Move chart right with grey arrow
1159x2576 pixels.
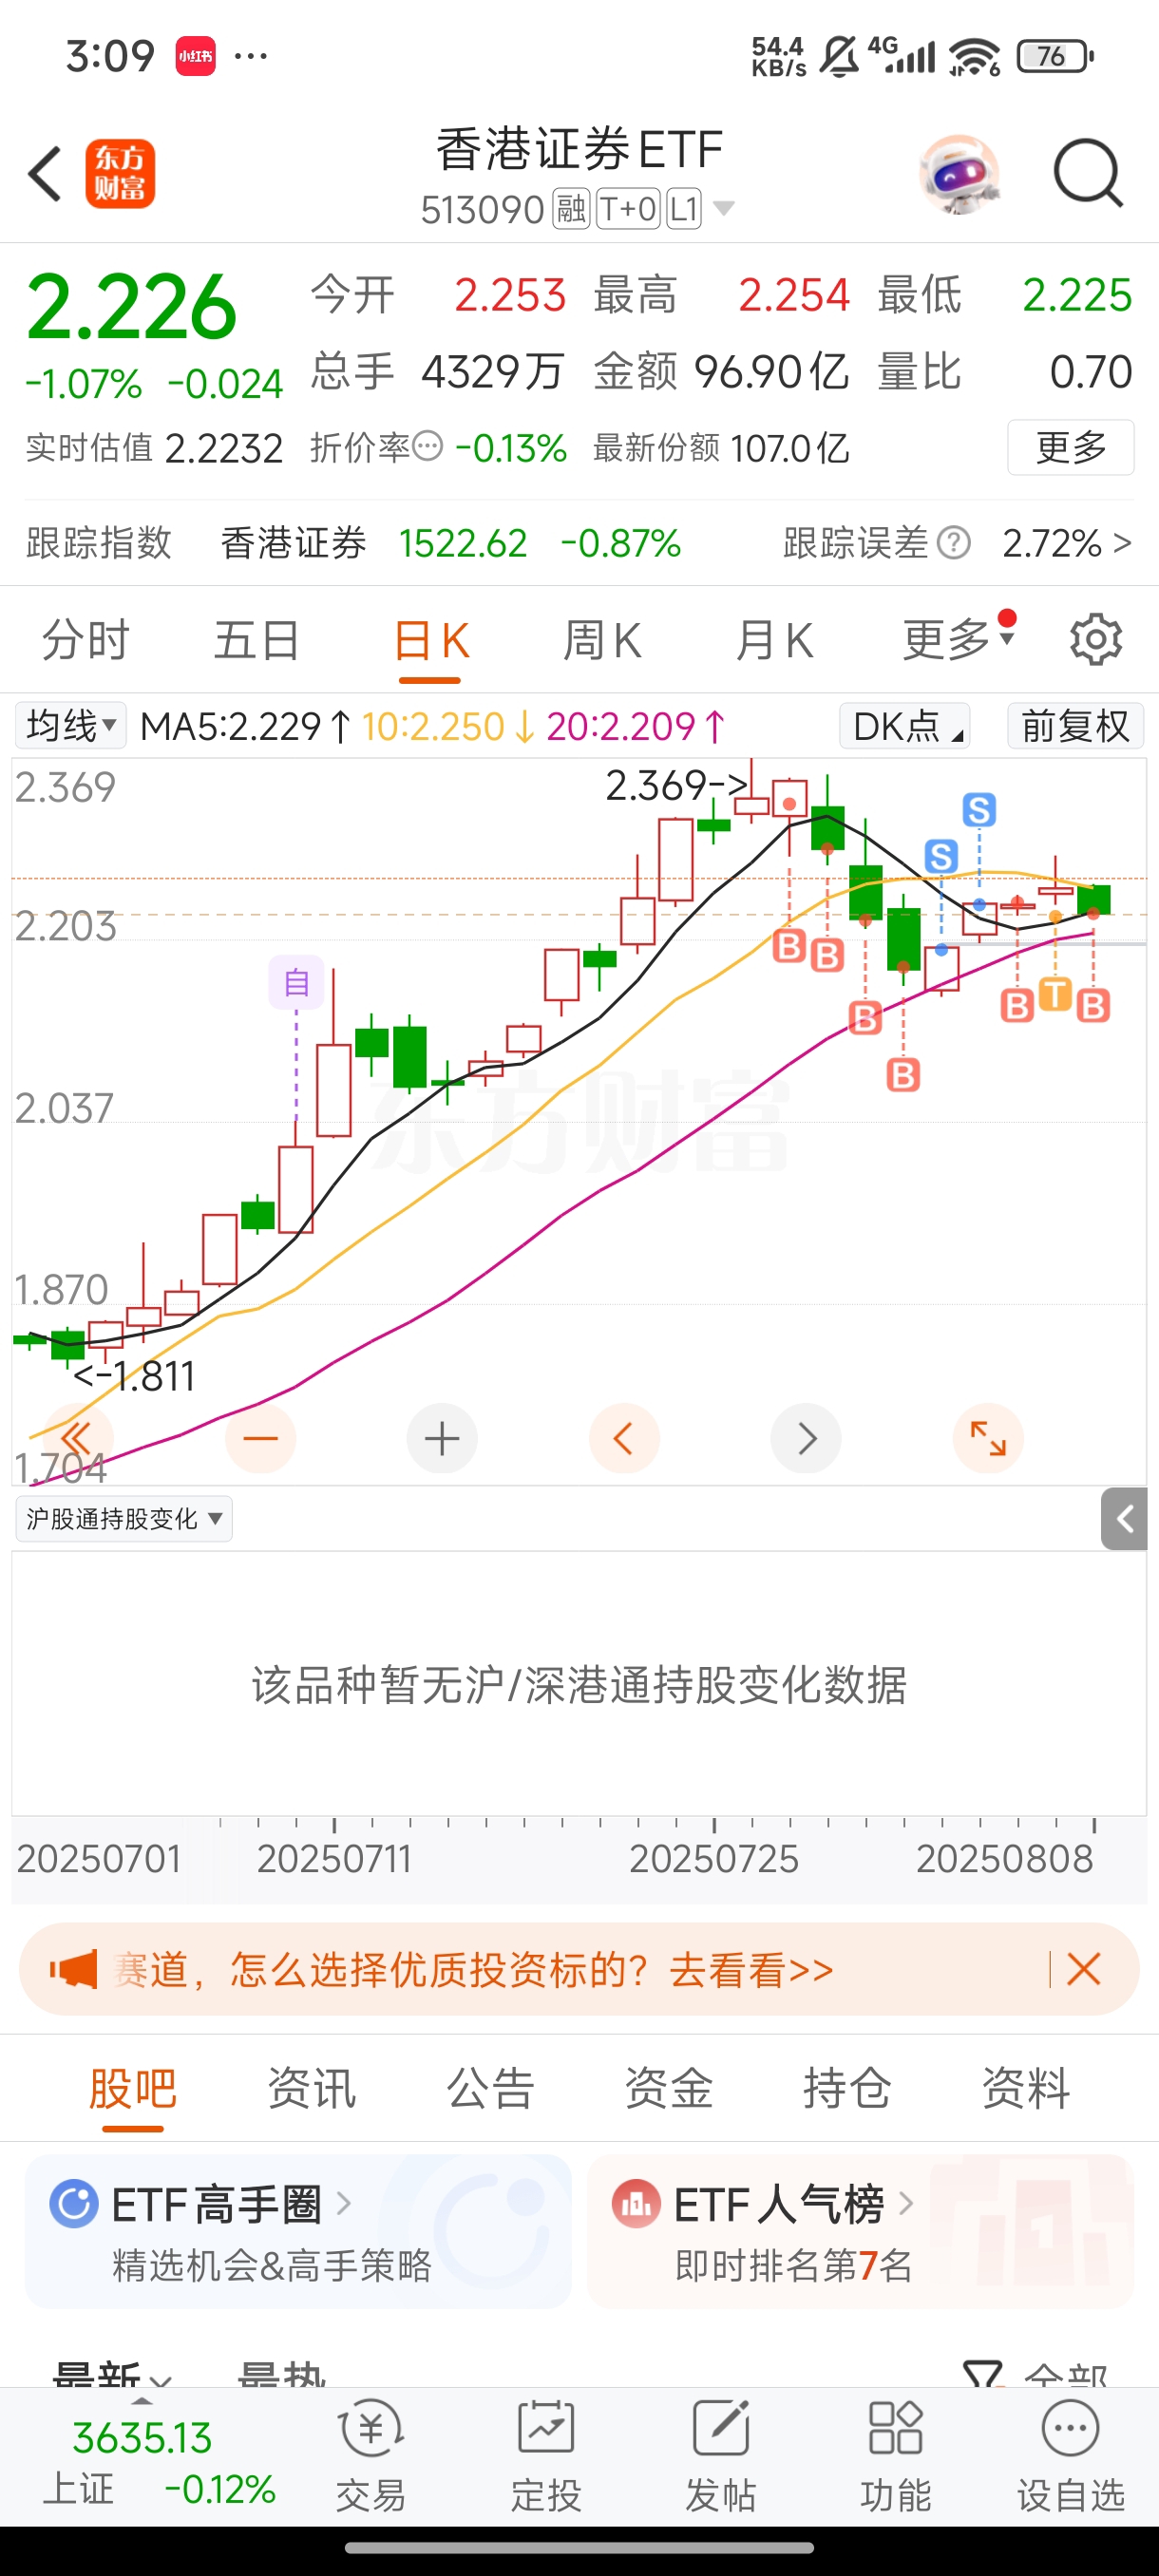pos(806,1439)
